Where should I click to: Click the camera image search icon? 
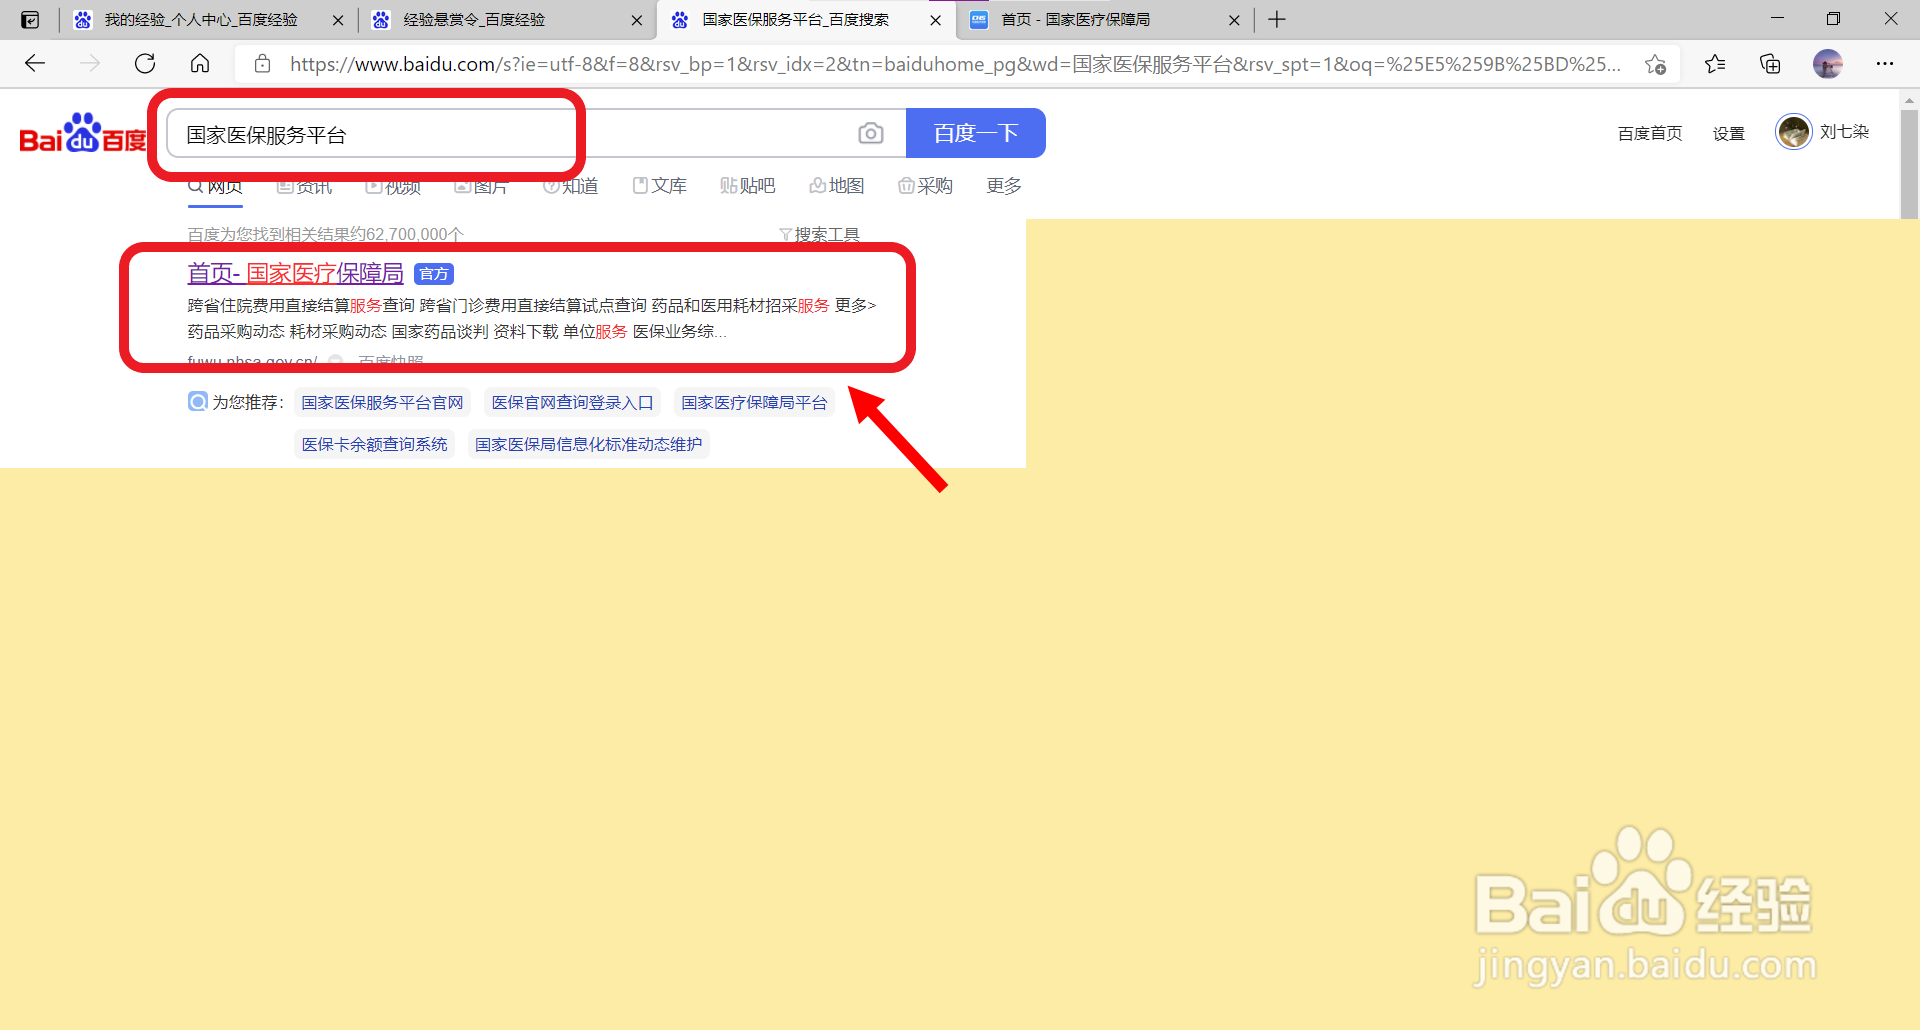click(x=871, y=133)
